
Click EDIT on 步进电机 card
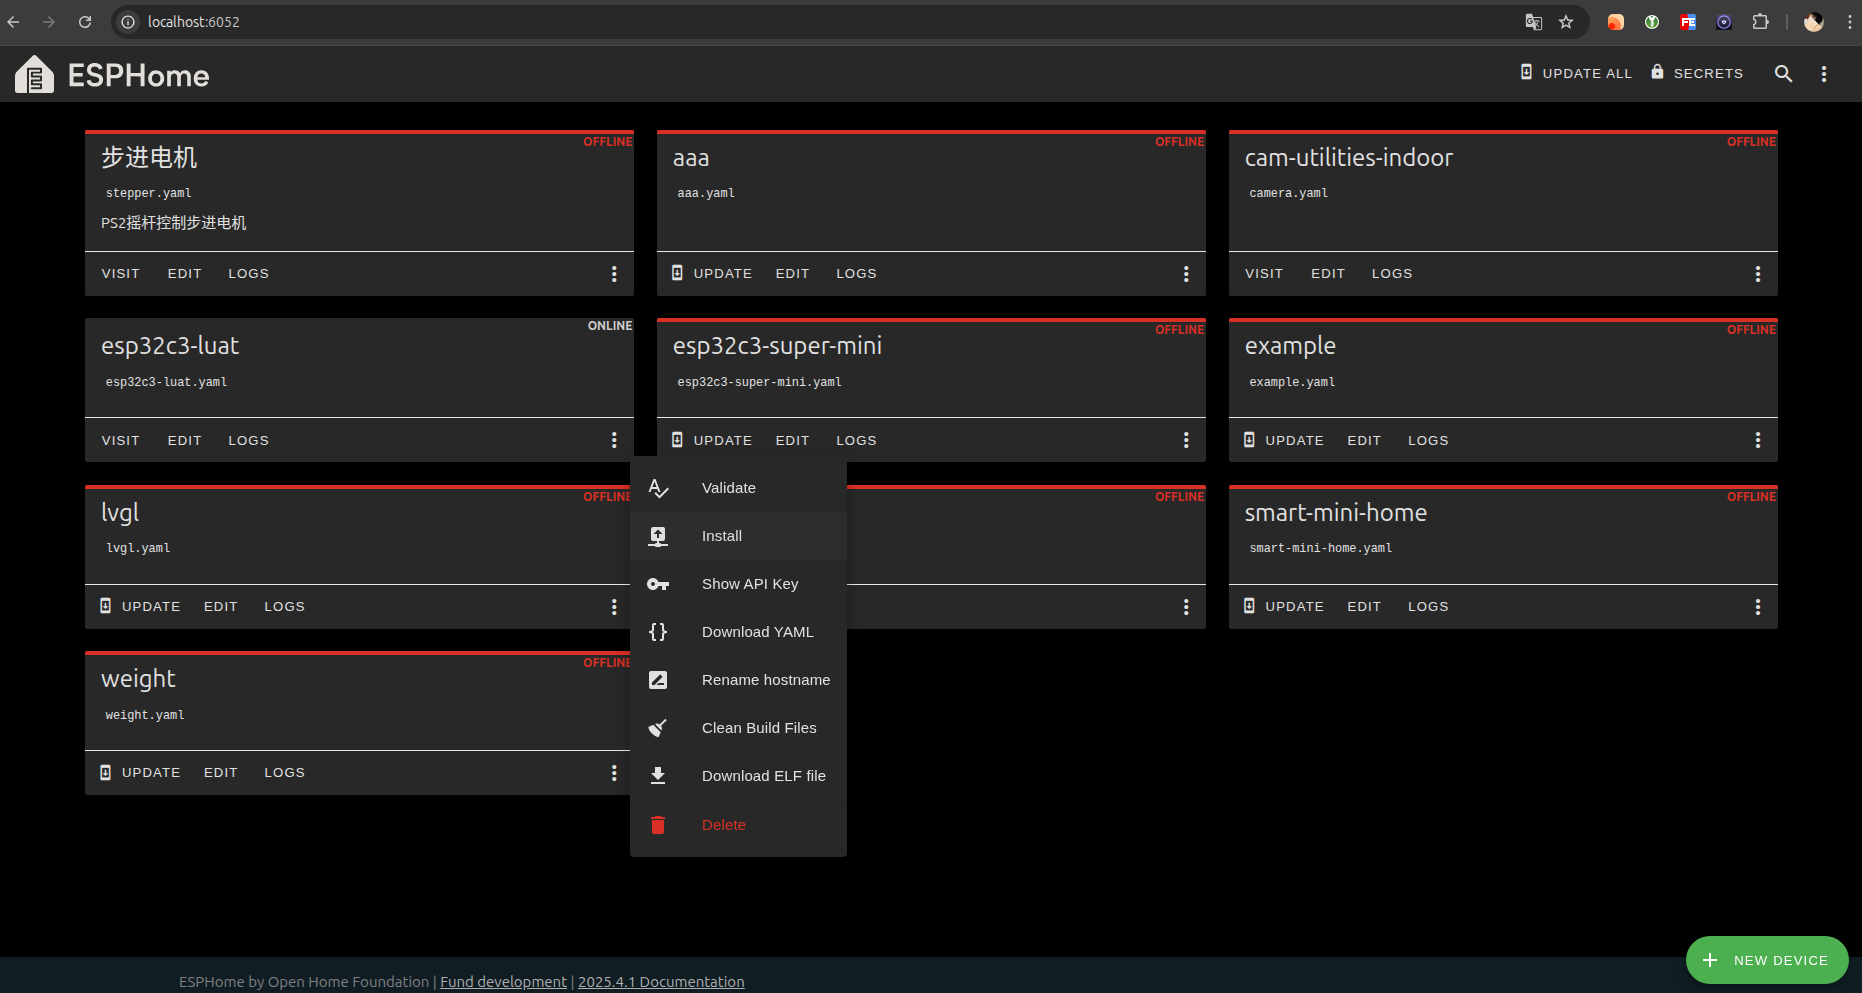tap(184, 273)
